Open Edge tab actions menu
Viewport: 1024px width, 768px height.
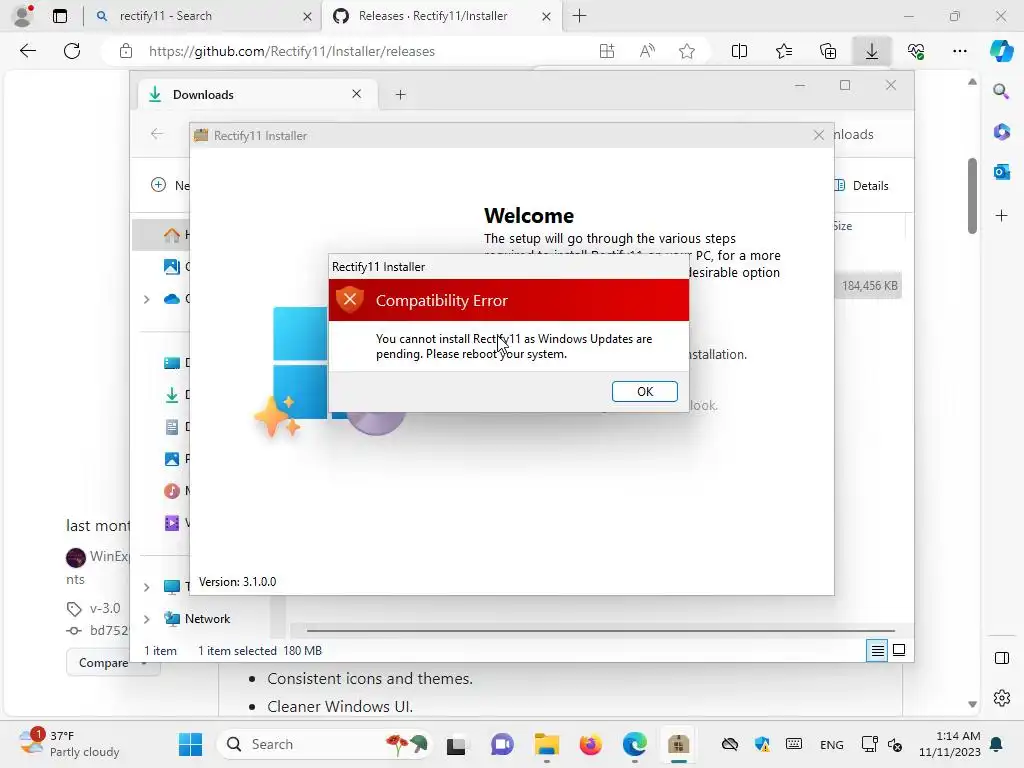point(59,16)
